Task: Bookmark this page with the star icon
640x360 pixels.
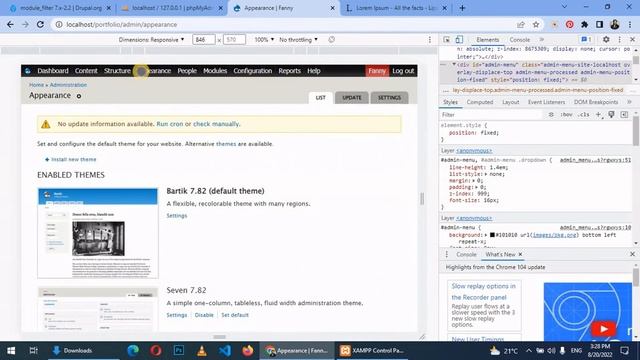Action: (x=536, y=24)
